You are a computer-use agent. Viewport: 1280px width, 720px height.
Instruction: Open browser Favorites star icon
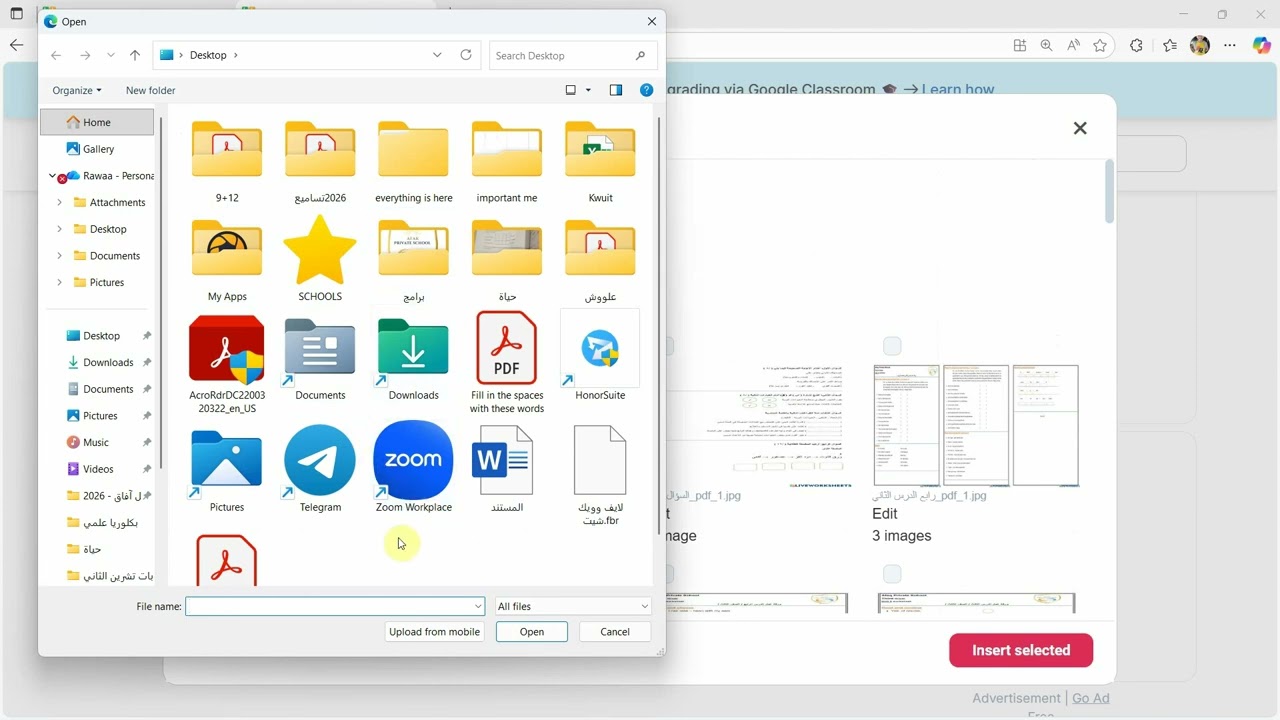1100,45
